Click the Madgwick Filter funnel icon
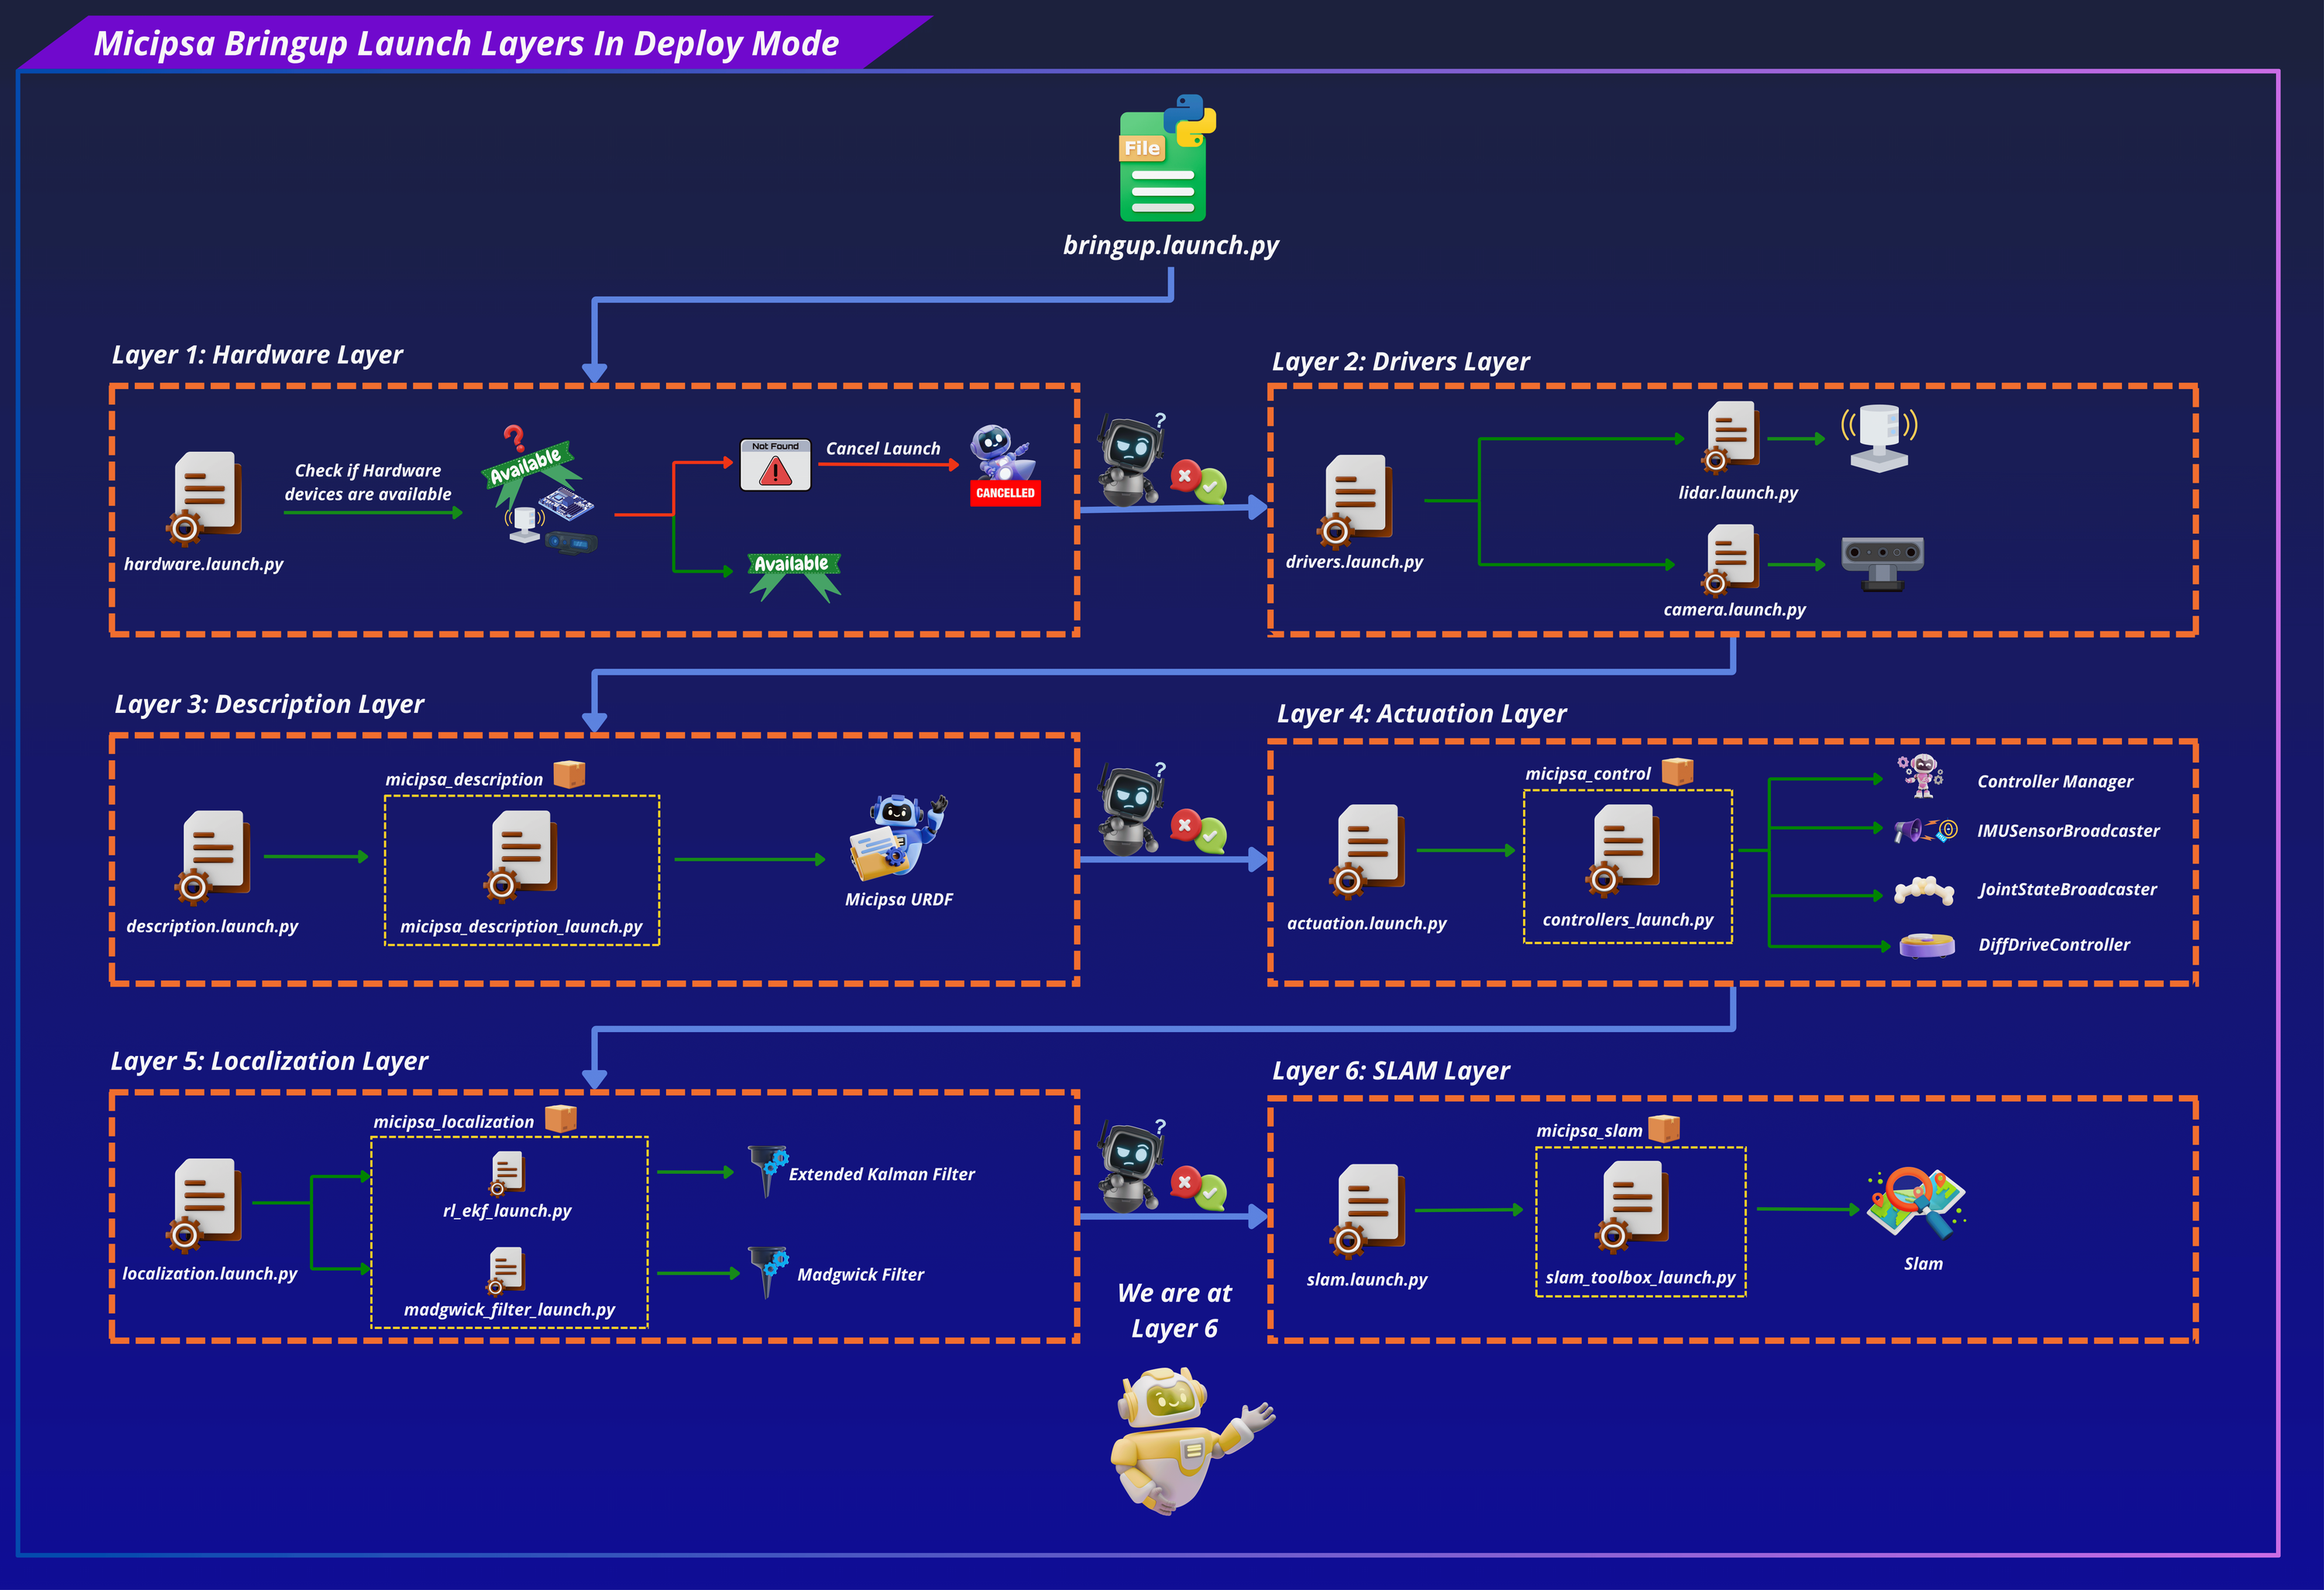Image resolution: width=2324 pixels, height=1590 pixels. pyautogui.click(x=768, y=1272)
